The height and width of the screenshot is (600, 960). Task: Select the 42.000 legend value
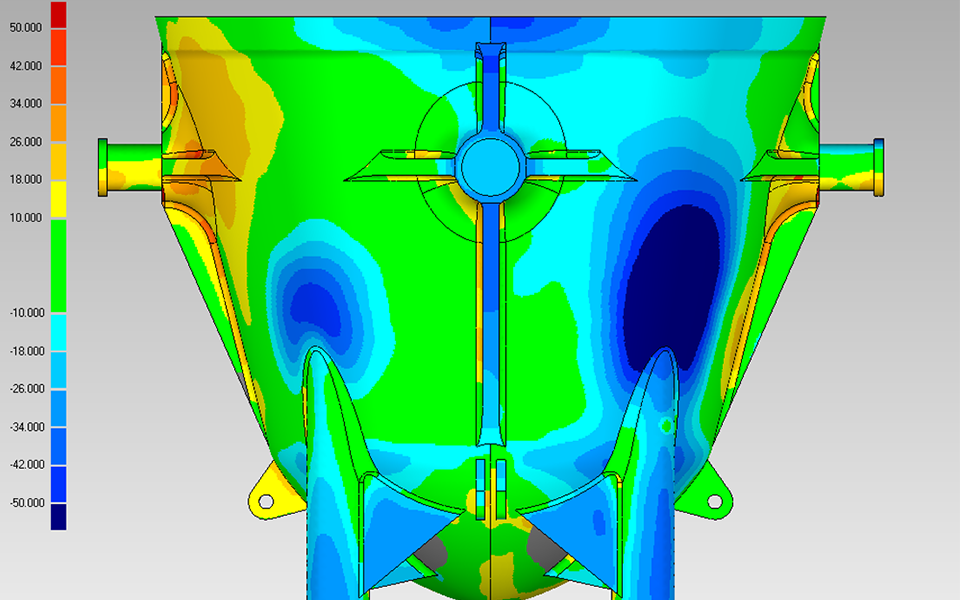pyautogui.click(x=26, y=66)
